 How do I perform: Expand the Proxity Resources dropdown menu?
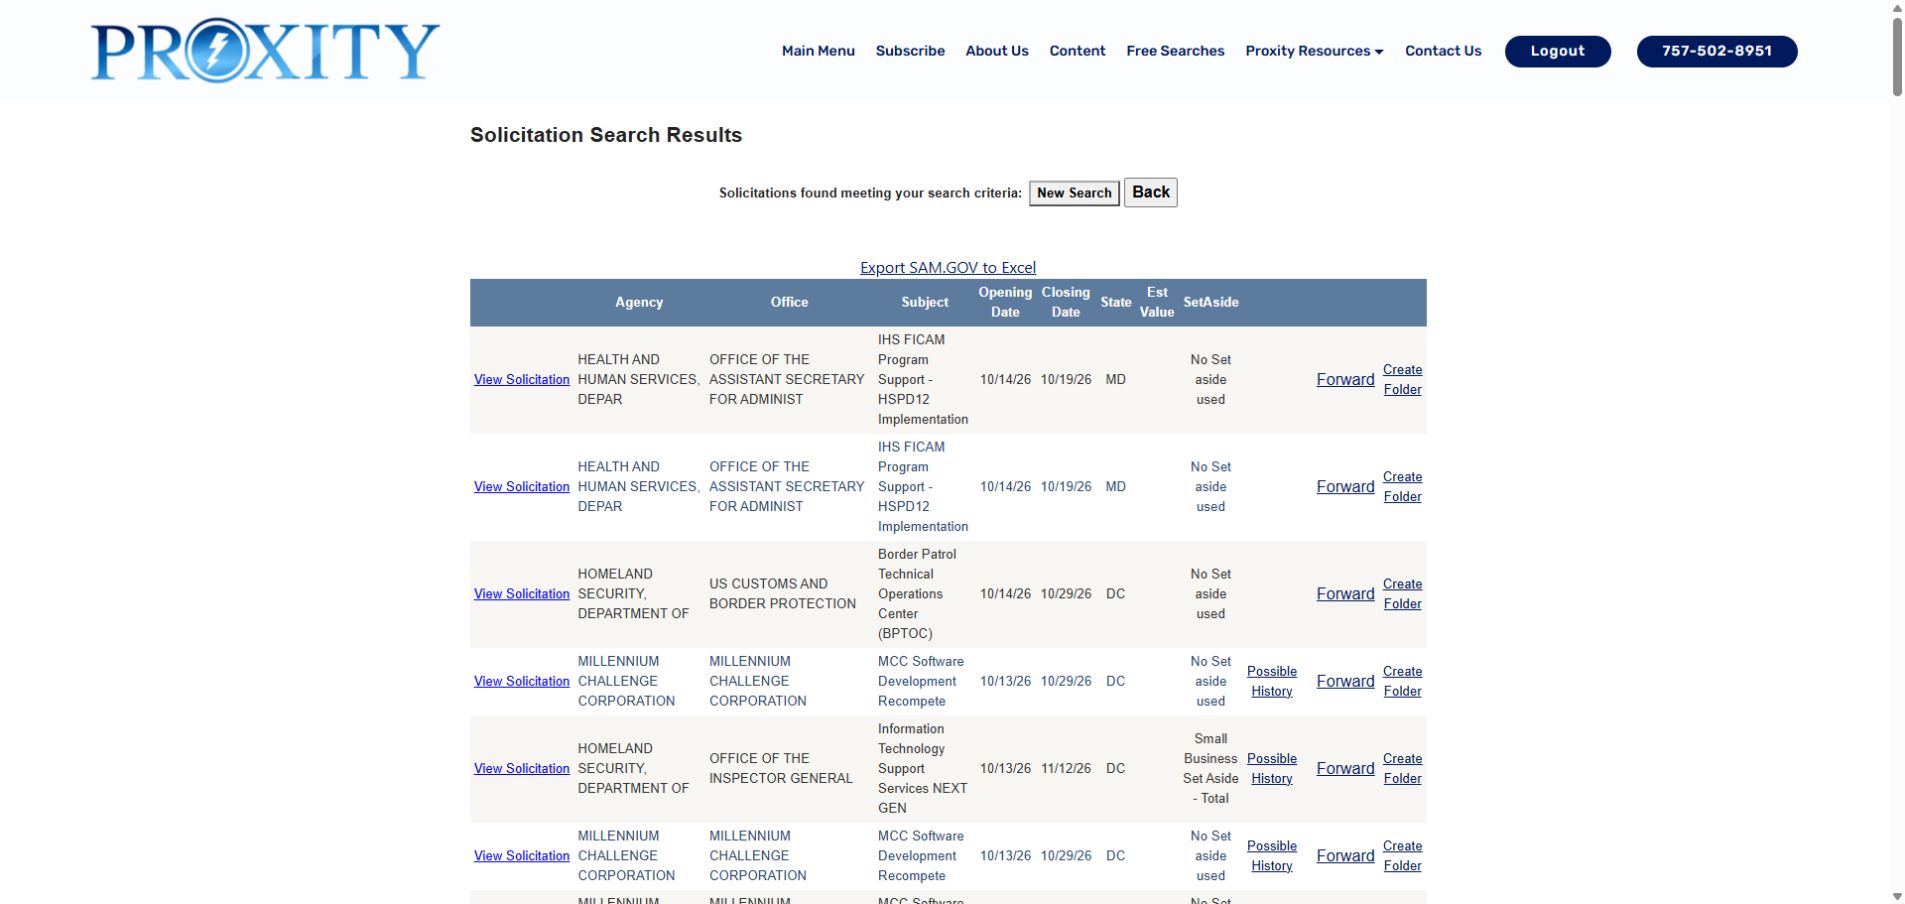click(1314, 51)
